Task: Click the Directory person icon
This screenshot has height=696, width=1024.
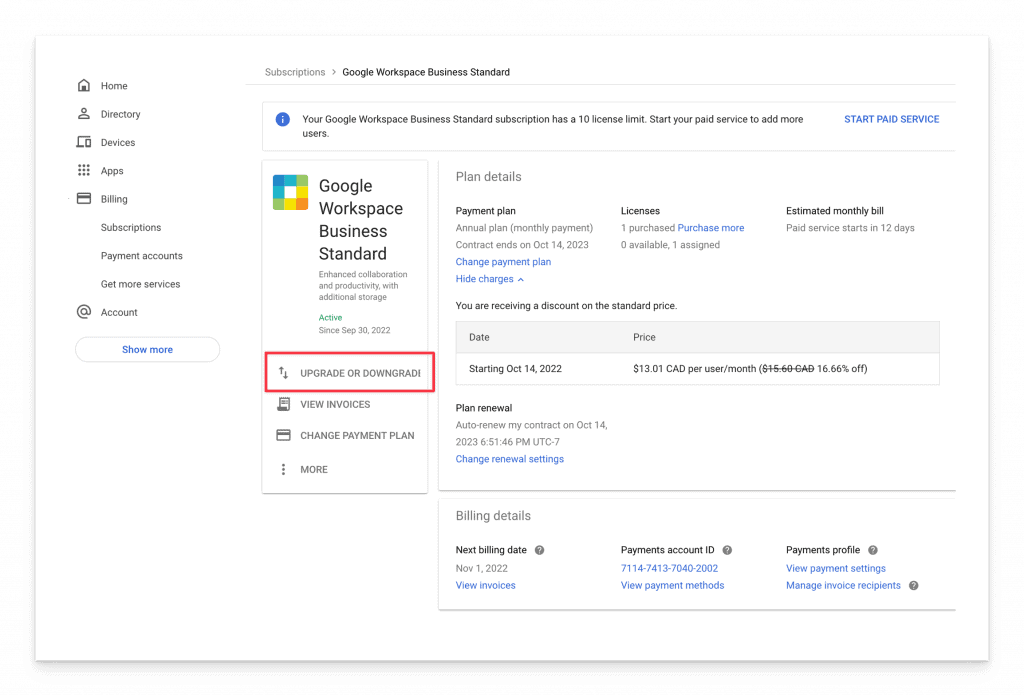Action: click(x=84, y=114)
